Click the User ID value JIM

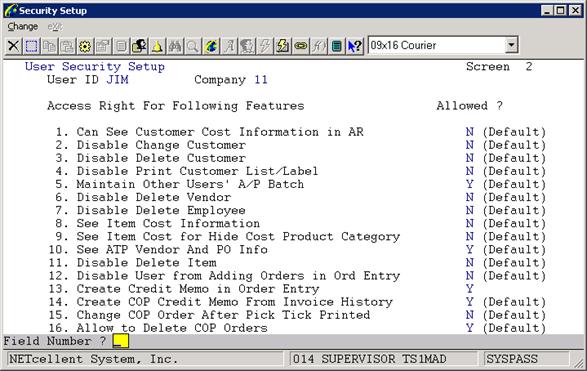tap(117, 80)
